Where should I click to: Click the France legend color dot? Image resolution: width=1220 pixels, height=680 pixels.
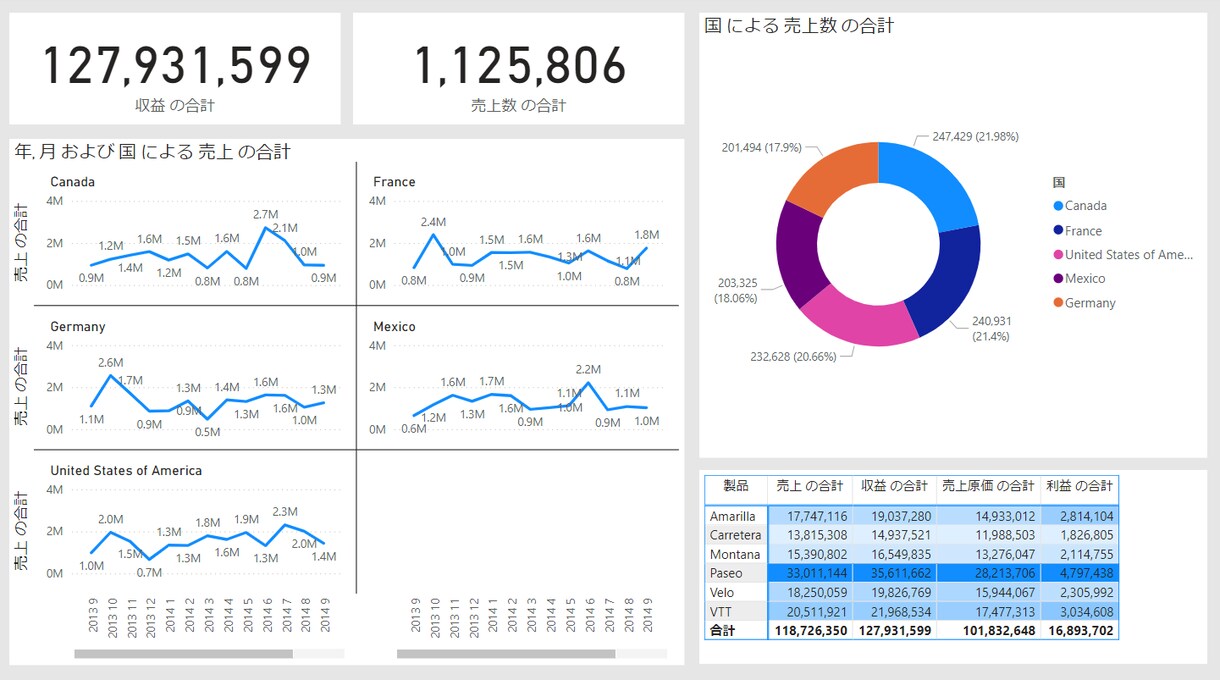pyautogui.click(x=1058, y=230)
